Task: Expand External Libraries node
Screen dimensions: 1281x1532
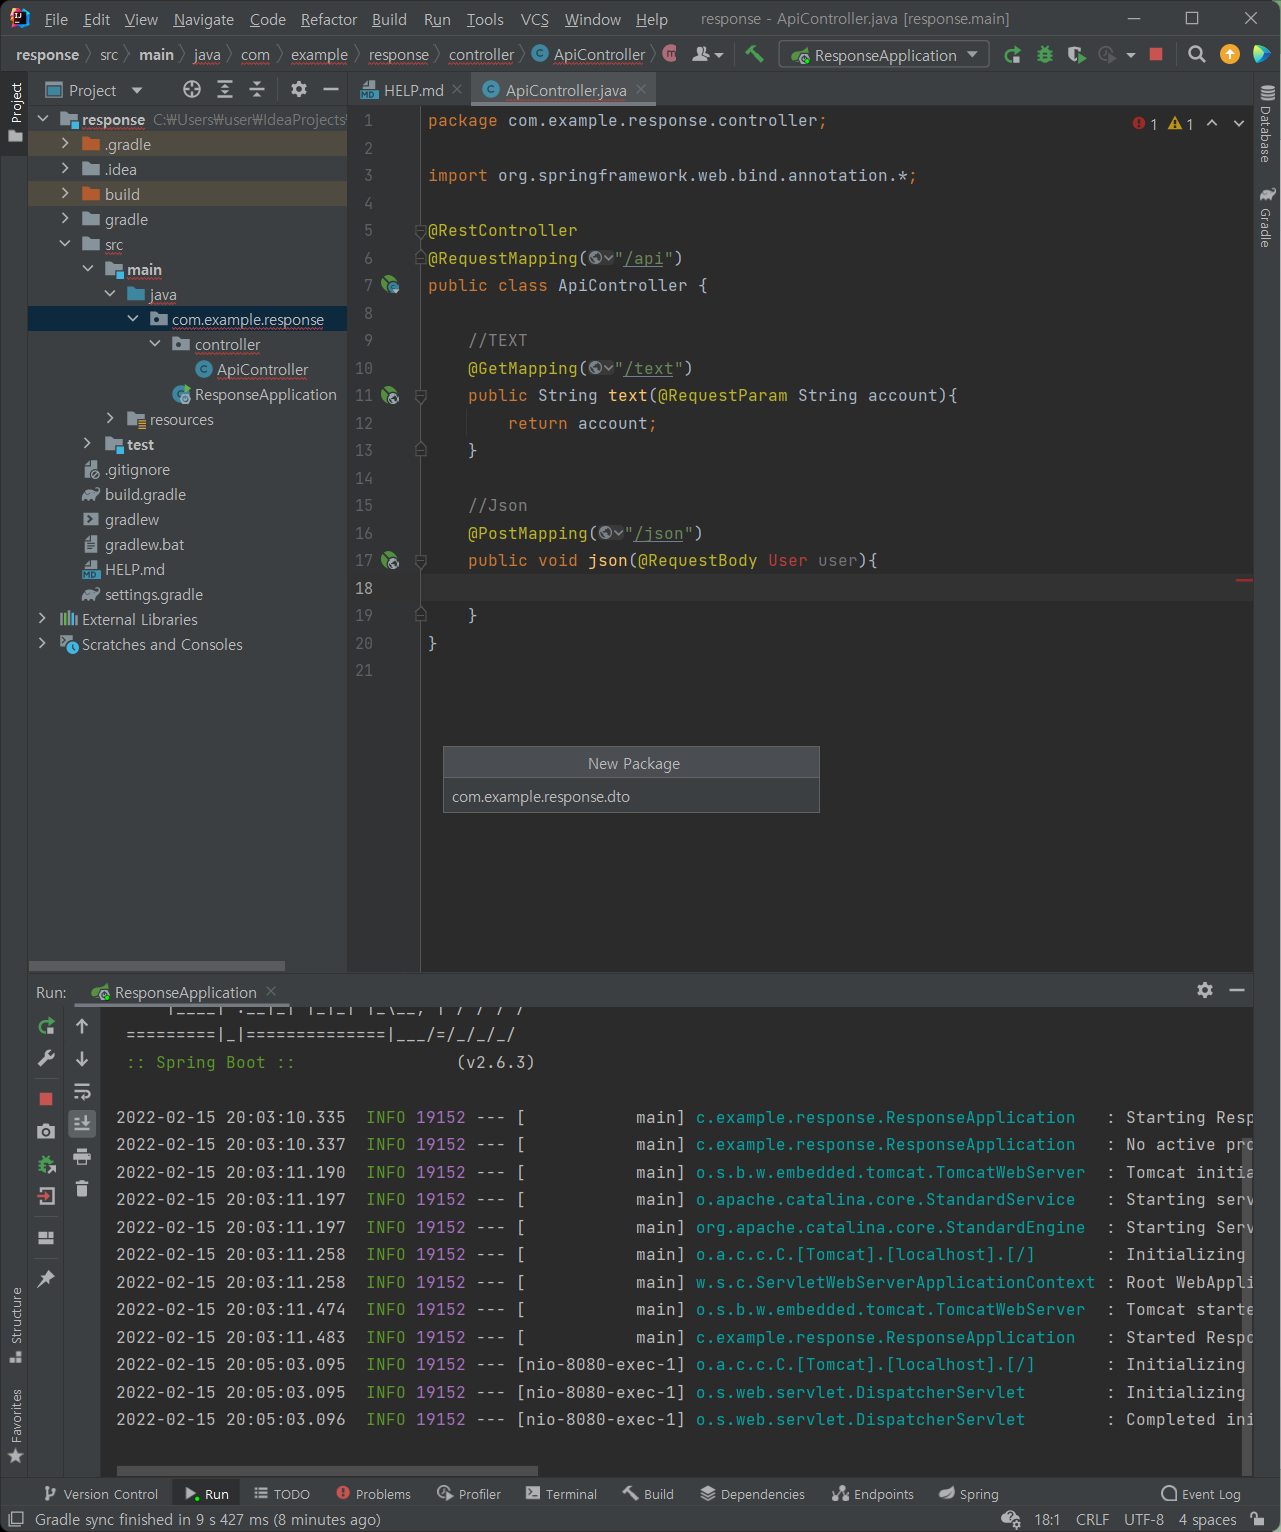Action: click(42, 619)
